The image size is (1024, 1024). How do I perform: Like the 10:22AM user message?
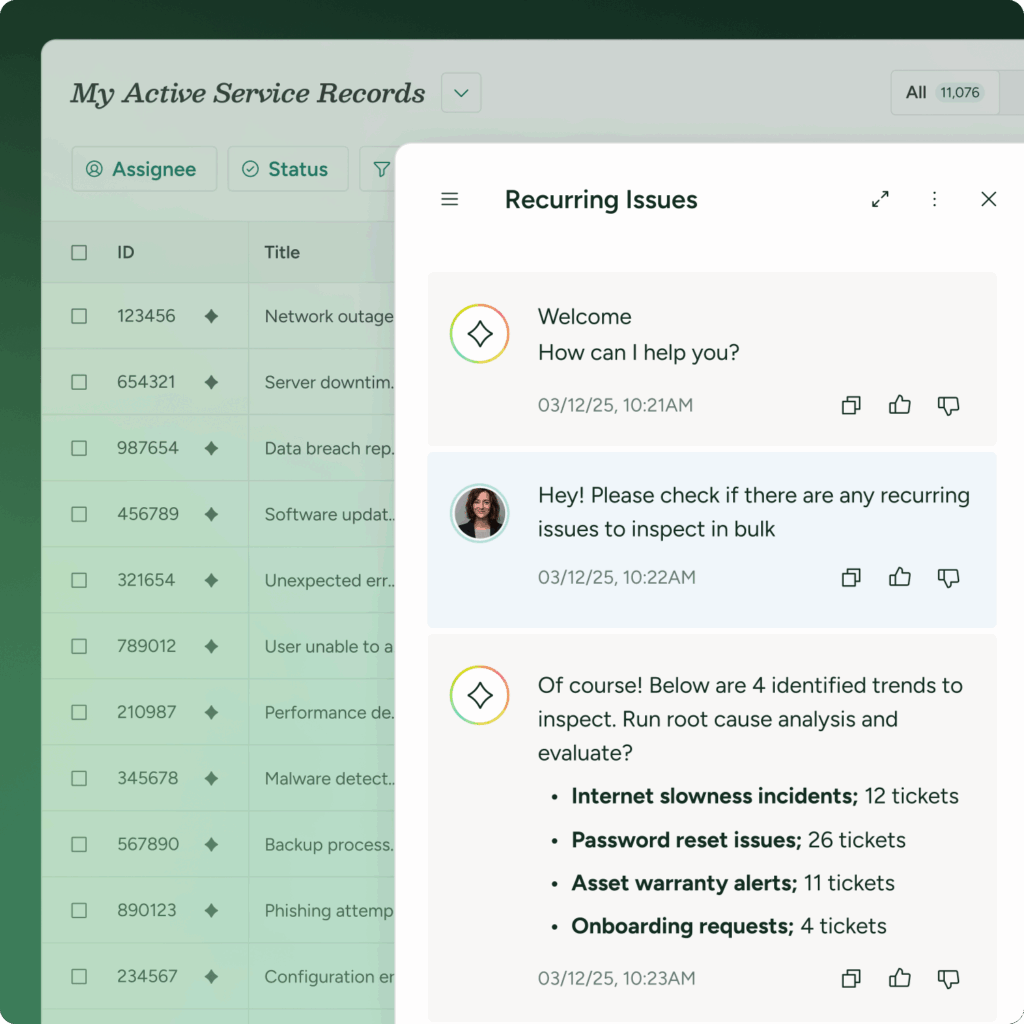click(899, 577)
